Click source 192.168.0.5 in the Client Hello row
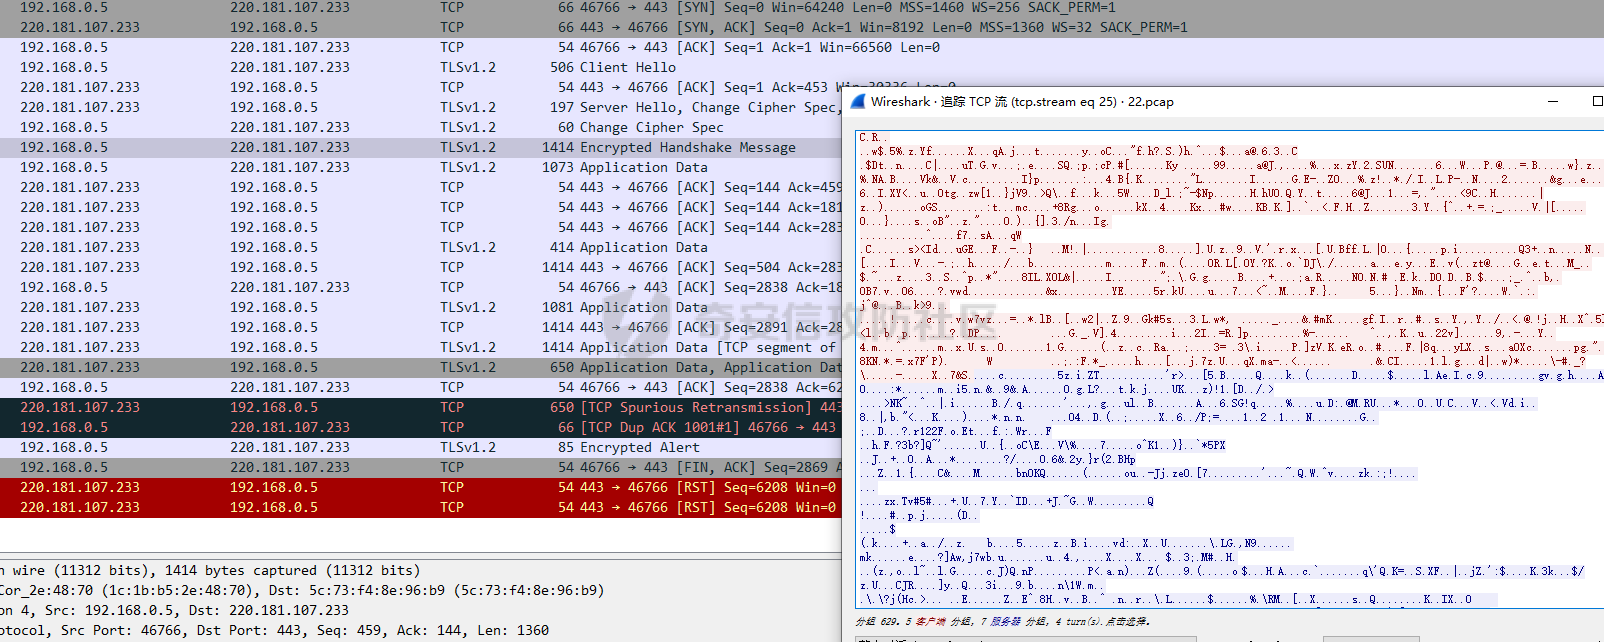The height and width of the screenshot is (642, 1604). 64,67
